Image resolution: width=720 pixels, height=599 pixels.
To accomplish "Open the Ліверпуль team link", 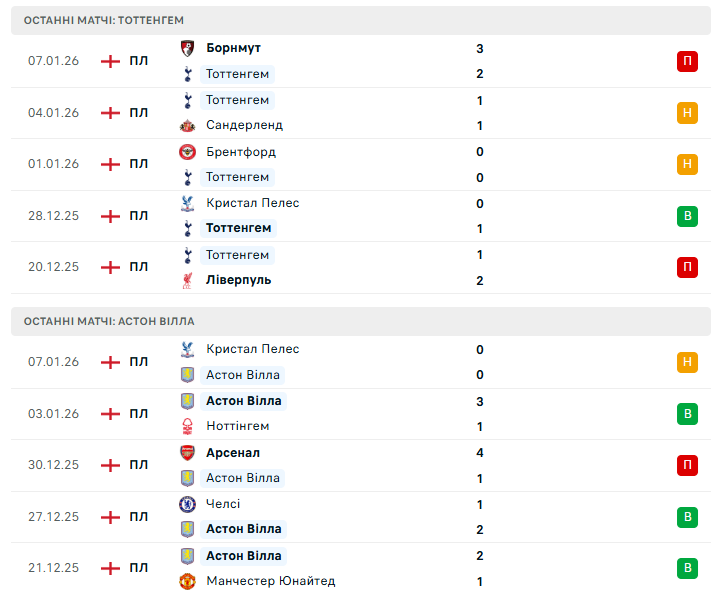I will click(x=238, y=280).
